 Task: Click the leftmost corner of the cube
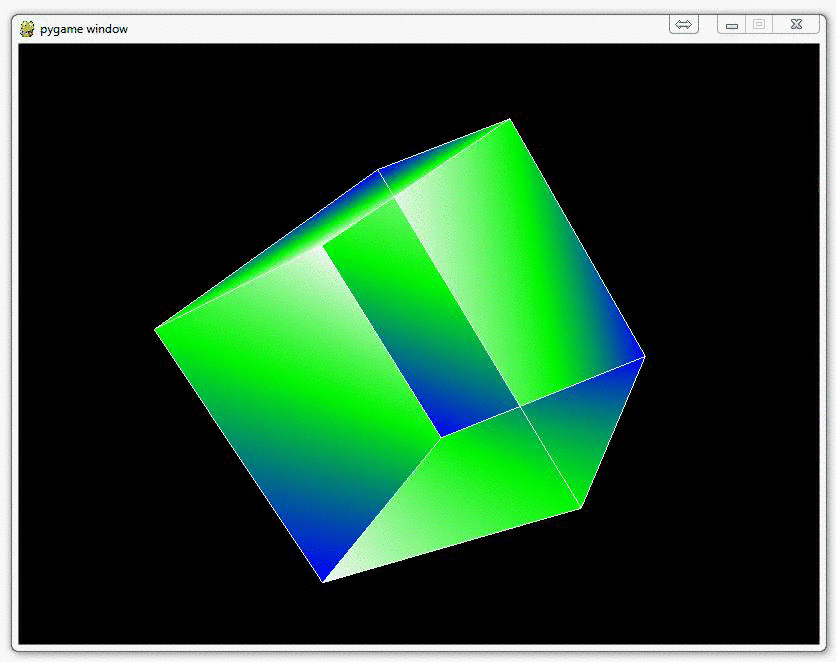click(x=156, y=329)
